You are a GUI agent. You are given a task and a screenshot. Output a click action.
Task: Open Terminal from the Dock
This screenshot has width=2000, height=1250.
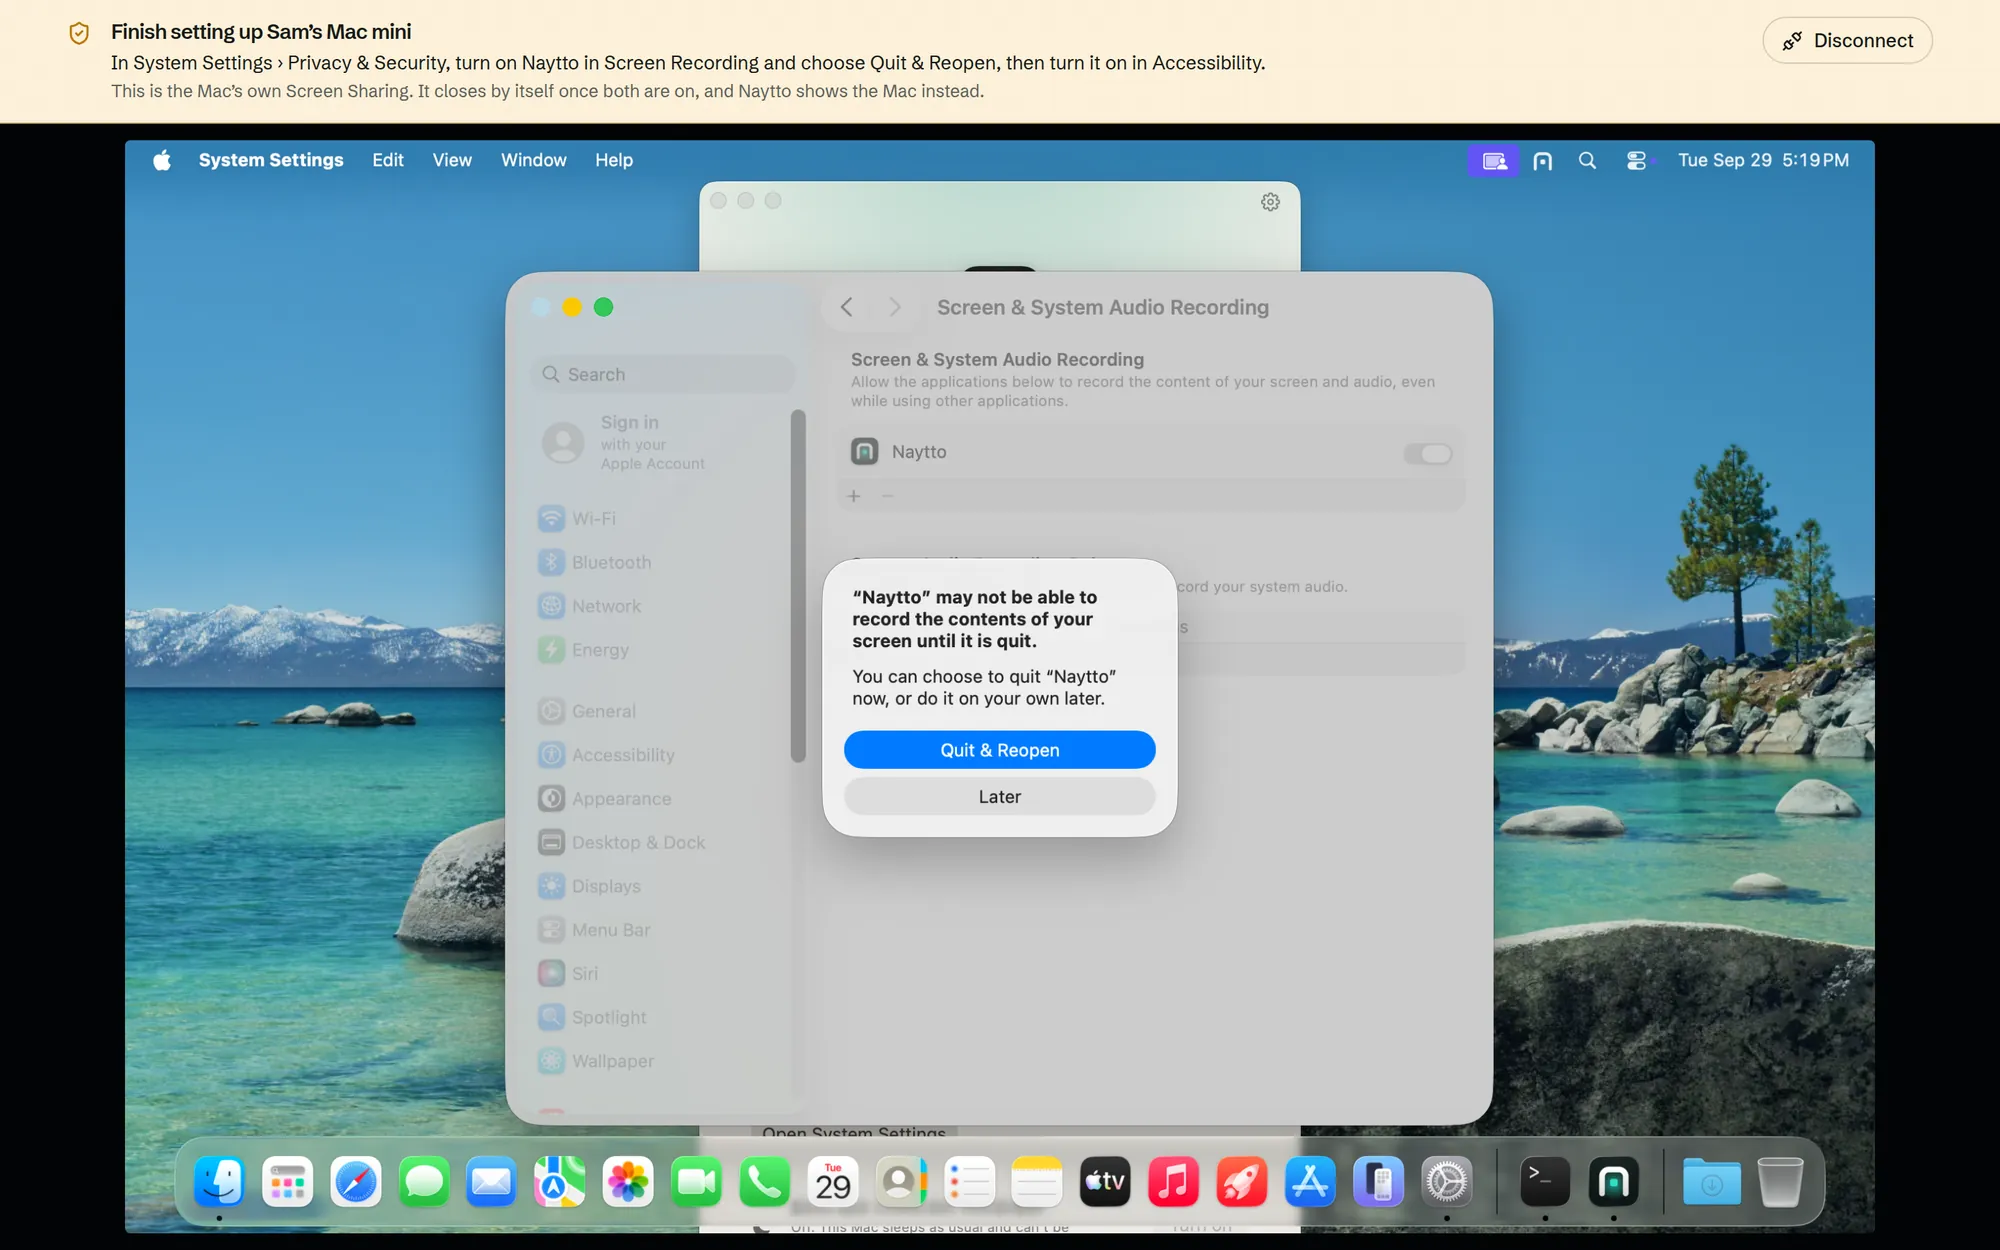1545,1183
